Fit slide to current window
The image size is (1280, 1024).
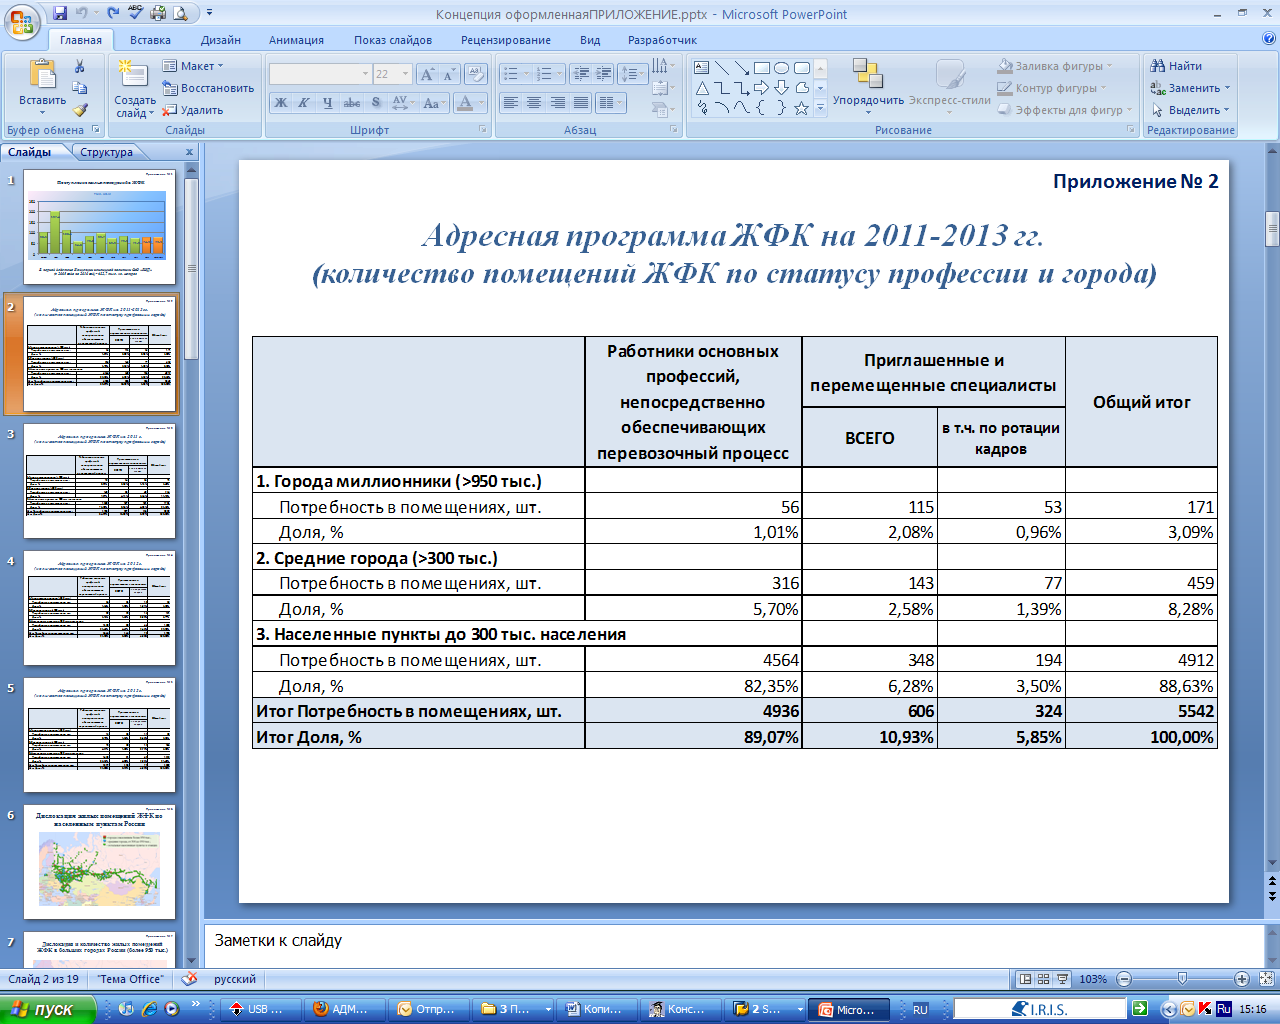pos(1266,979)
